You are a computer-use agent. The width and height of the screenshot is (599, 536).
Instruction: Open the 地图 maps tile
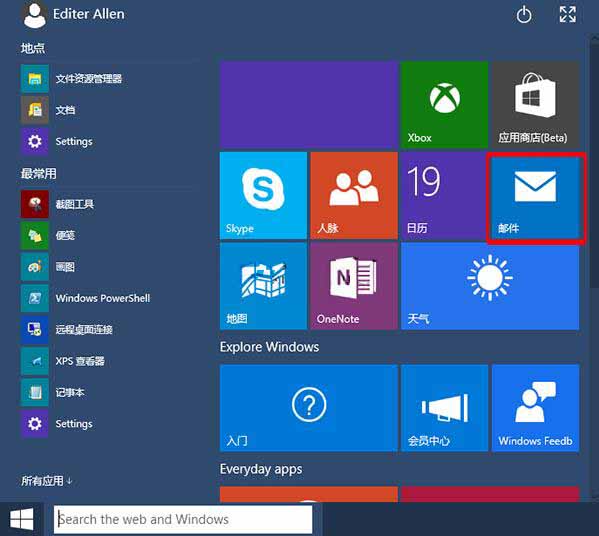pyautogui.click(x=263, y=286)
